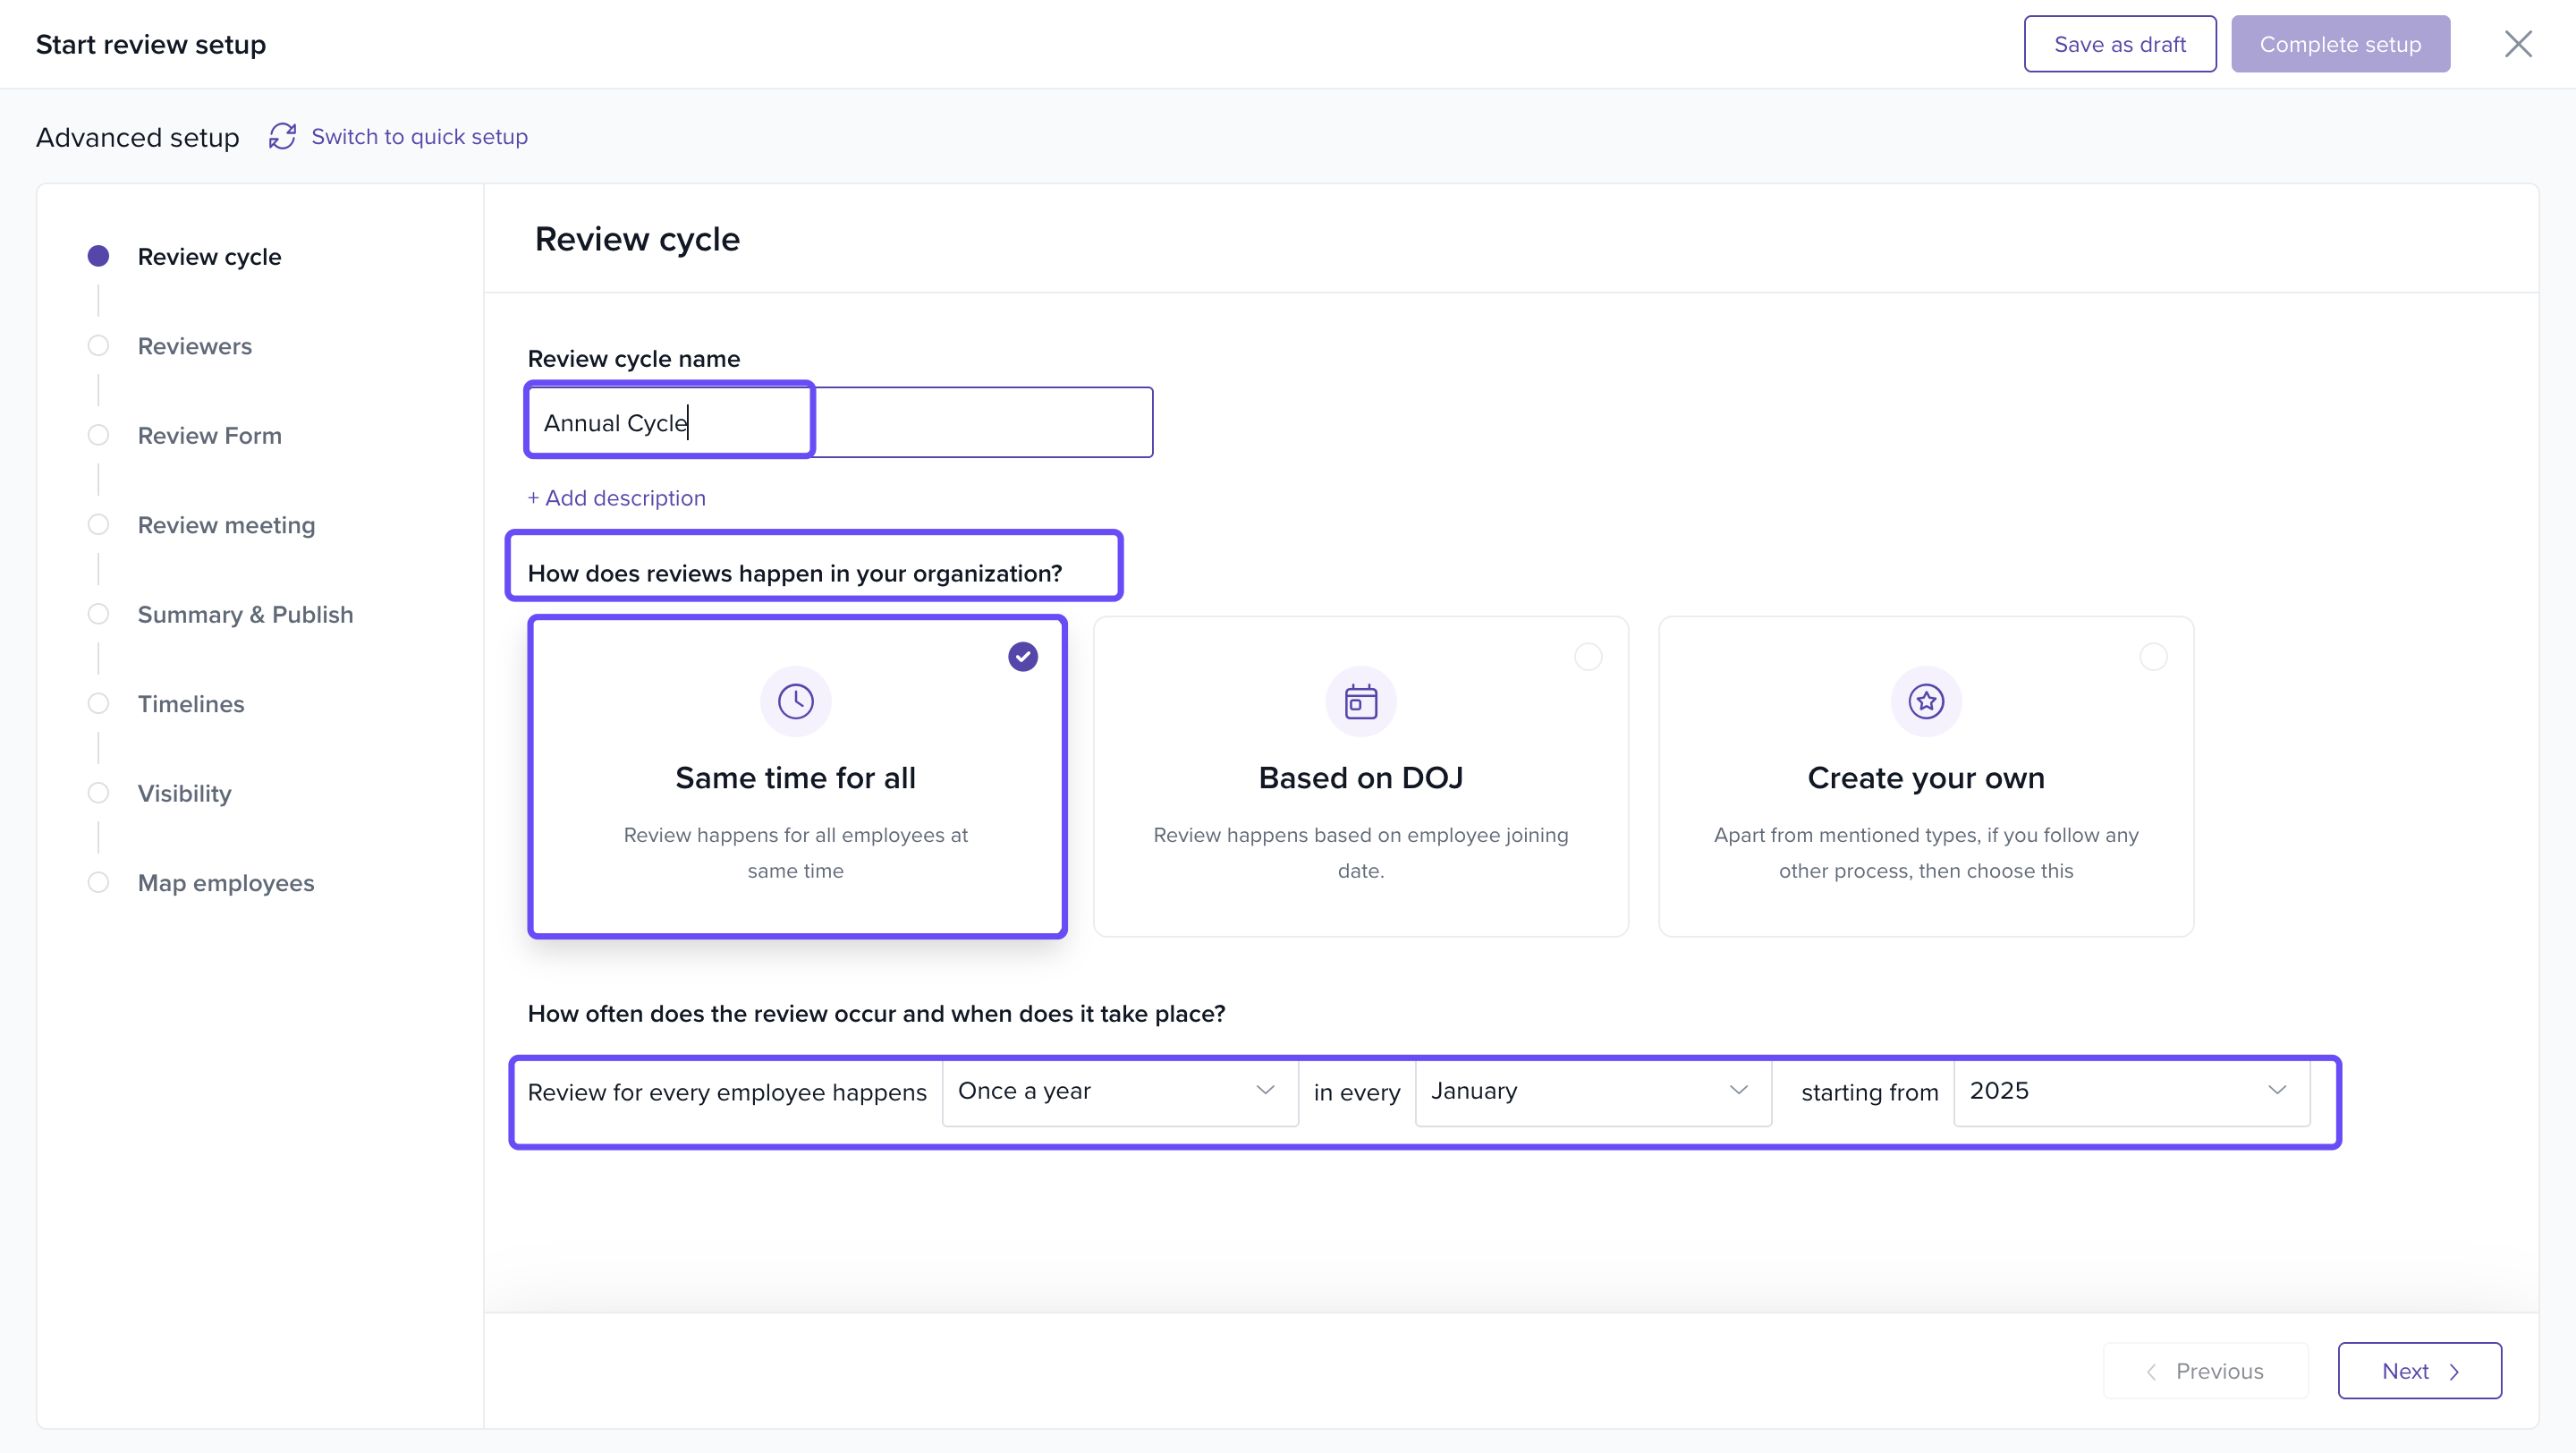This screenshot has height=1453, width=2576.
Task: Open the 2025 starting year dropdown
Action: (2130, 1091)
